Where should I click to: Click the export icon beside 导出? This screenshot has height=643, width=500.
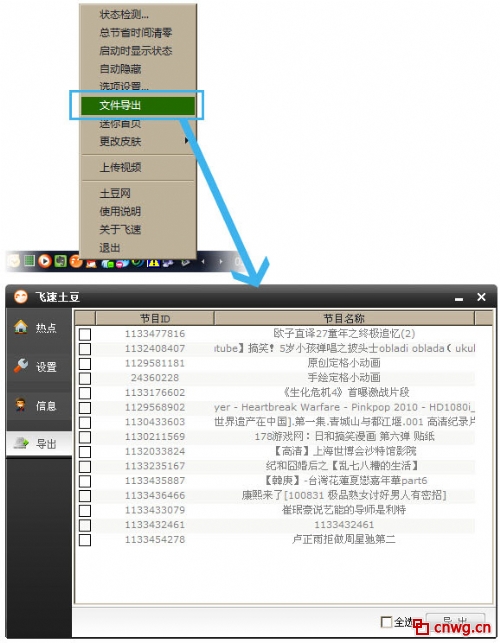click(x=21, y=443)
